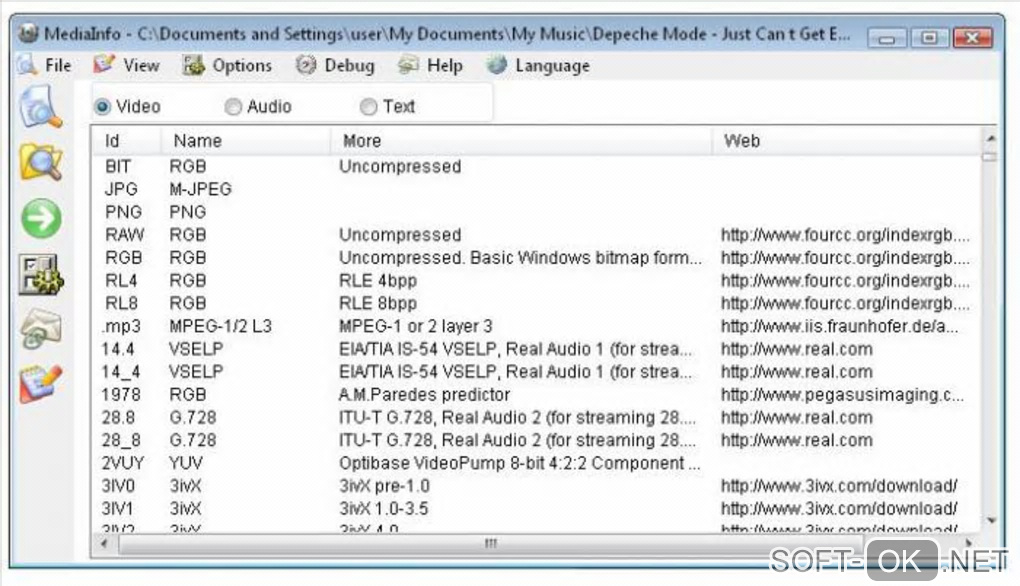Click the pegasusimaging web address cell
This screenshot has width=1020, height=586.
pyautogui.click(x=842, y=395)
